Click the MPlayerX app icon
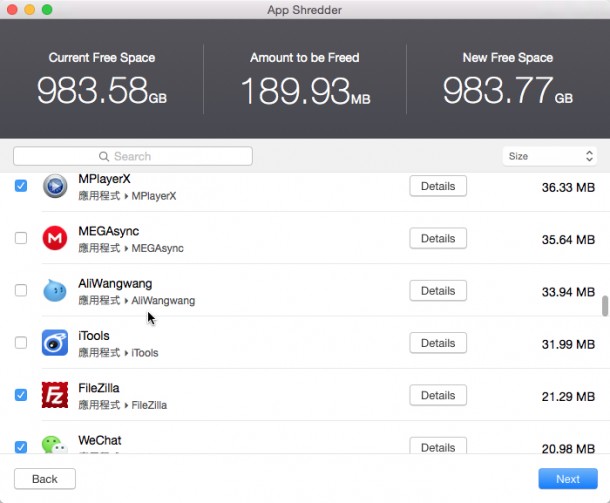610x503 pixels. pyautogui.click(x=55, y=186)
